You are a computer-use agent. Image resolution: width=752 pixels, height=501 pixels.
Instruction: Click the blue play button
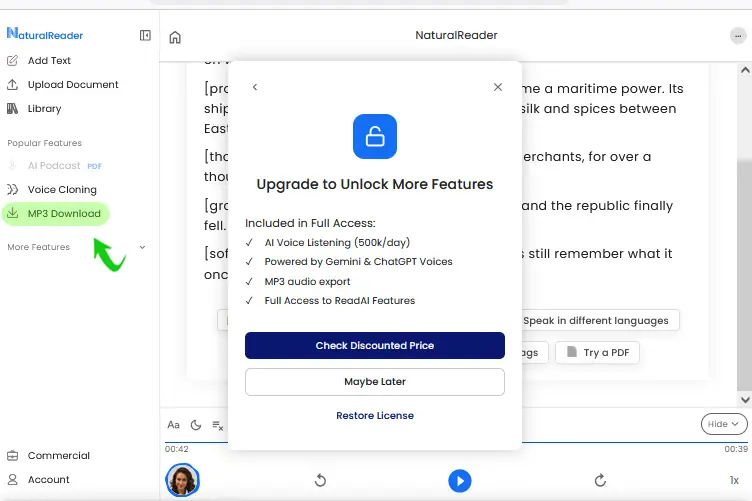coord(460,480)
